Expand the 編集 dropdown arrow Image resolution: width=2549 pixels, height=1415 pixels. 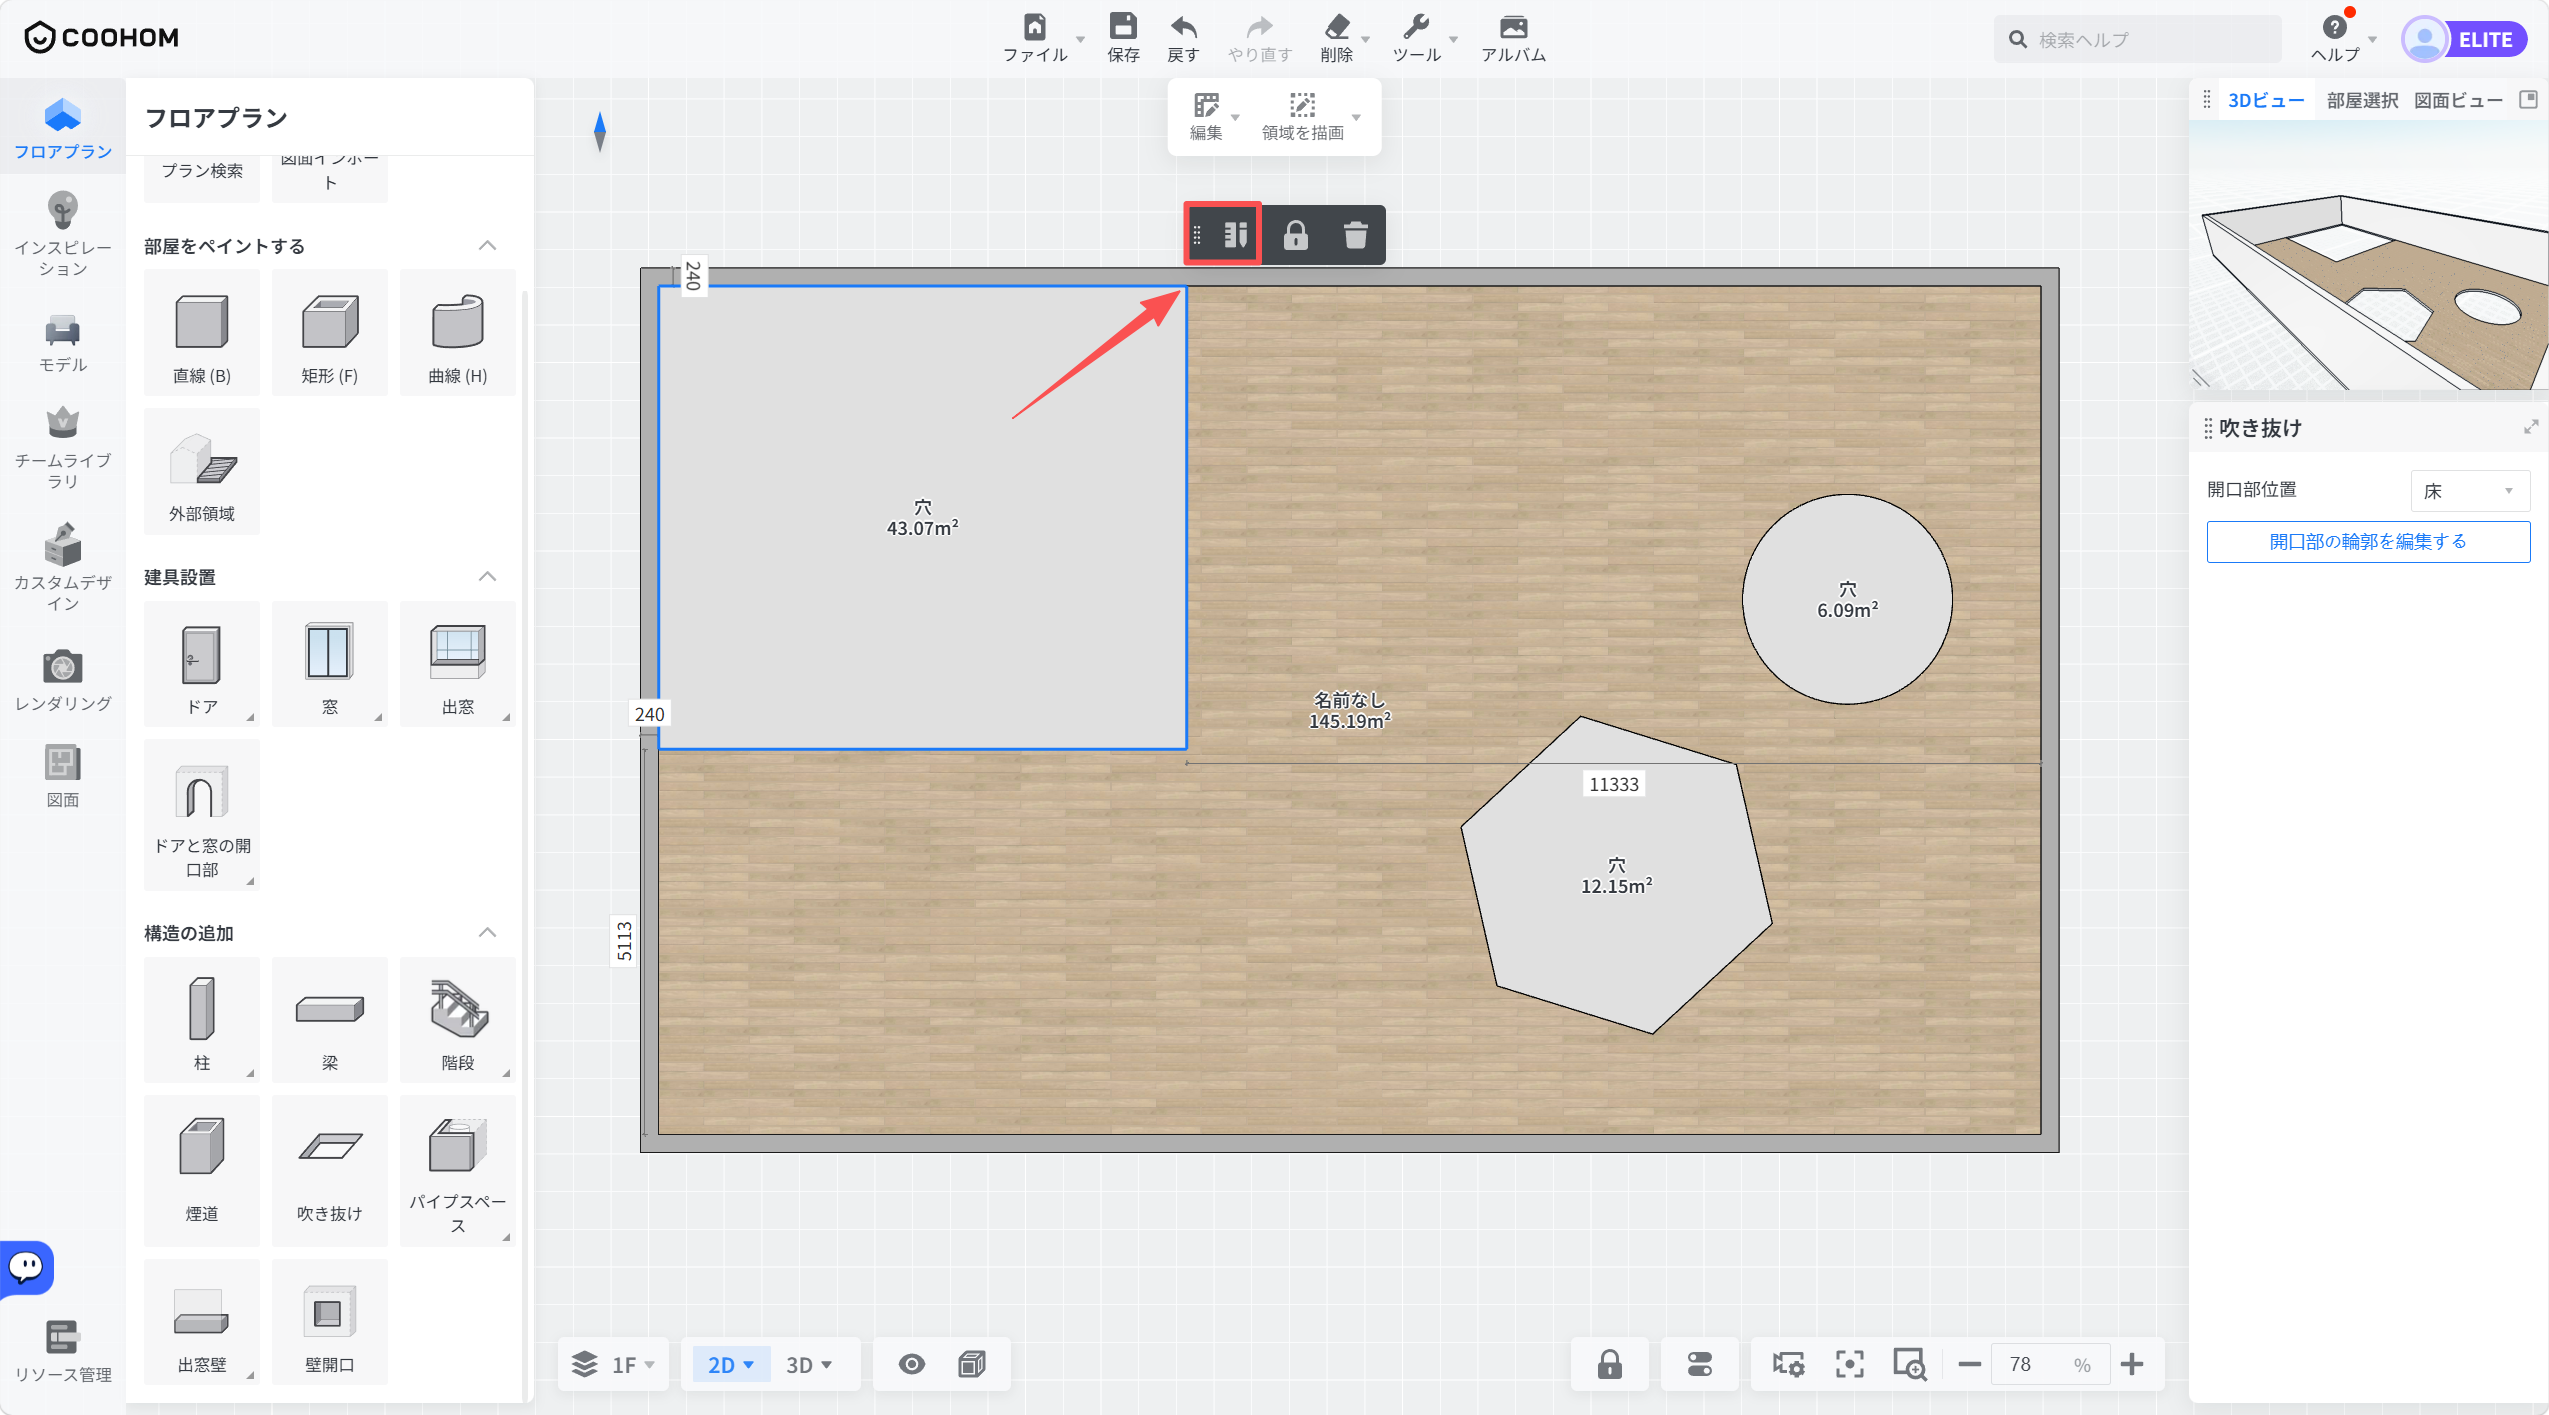[x=1236, y=118]
